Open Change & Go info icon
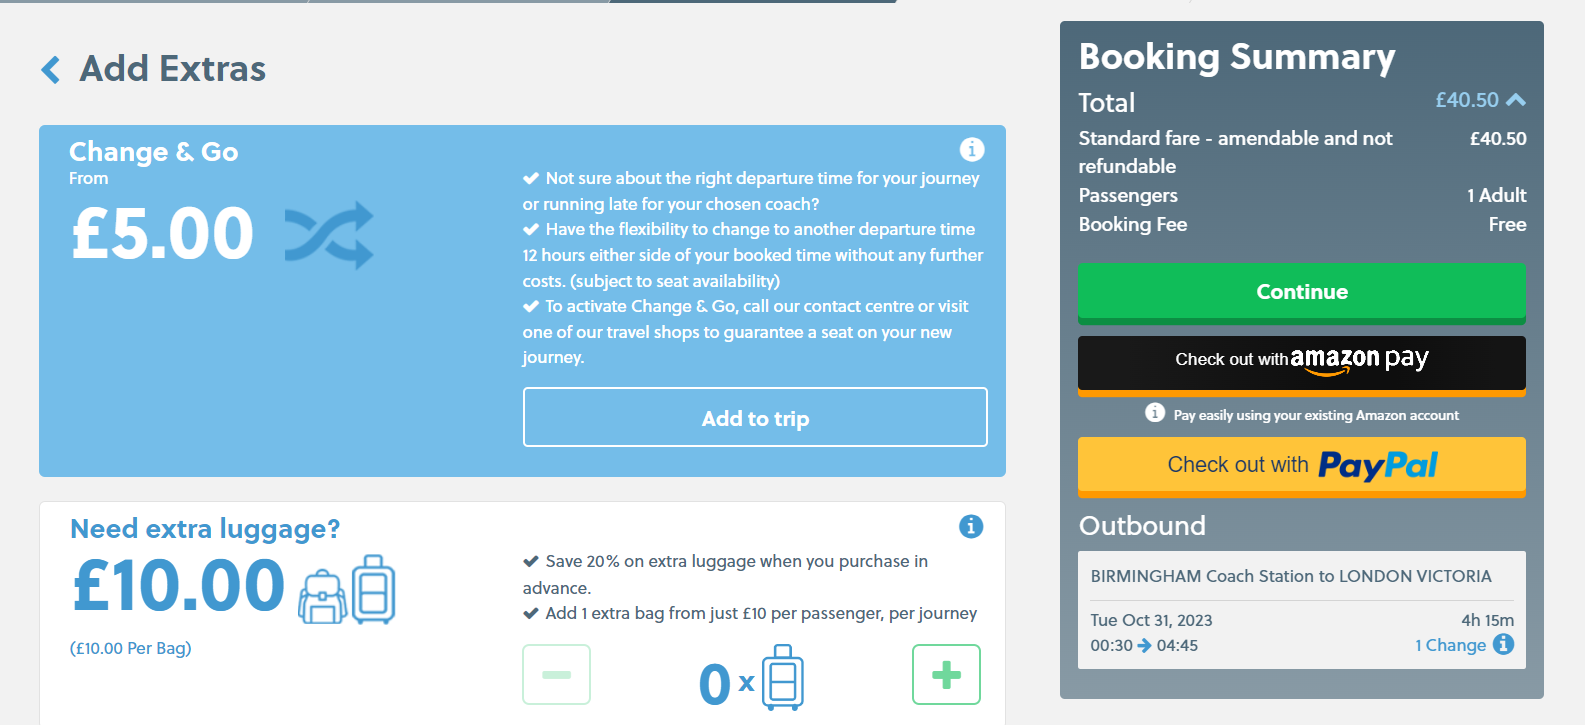 pyautogui.click(x=971, y=149)
